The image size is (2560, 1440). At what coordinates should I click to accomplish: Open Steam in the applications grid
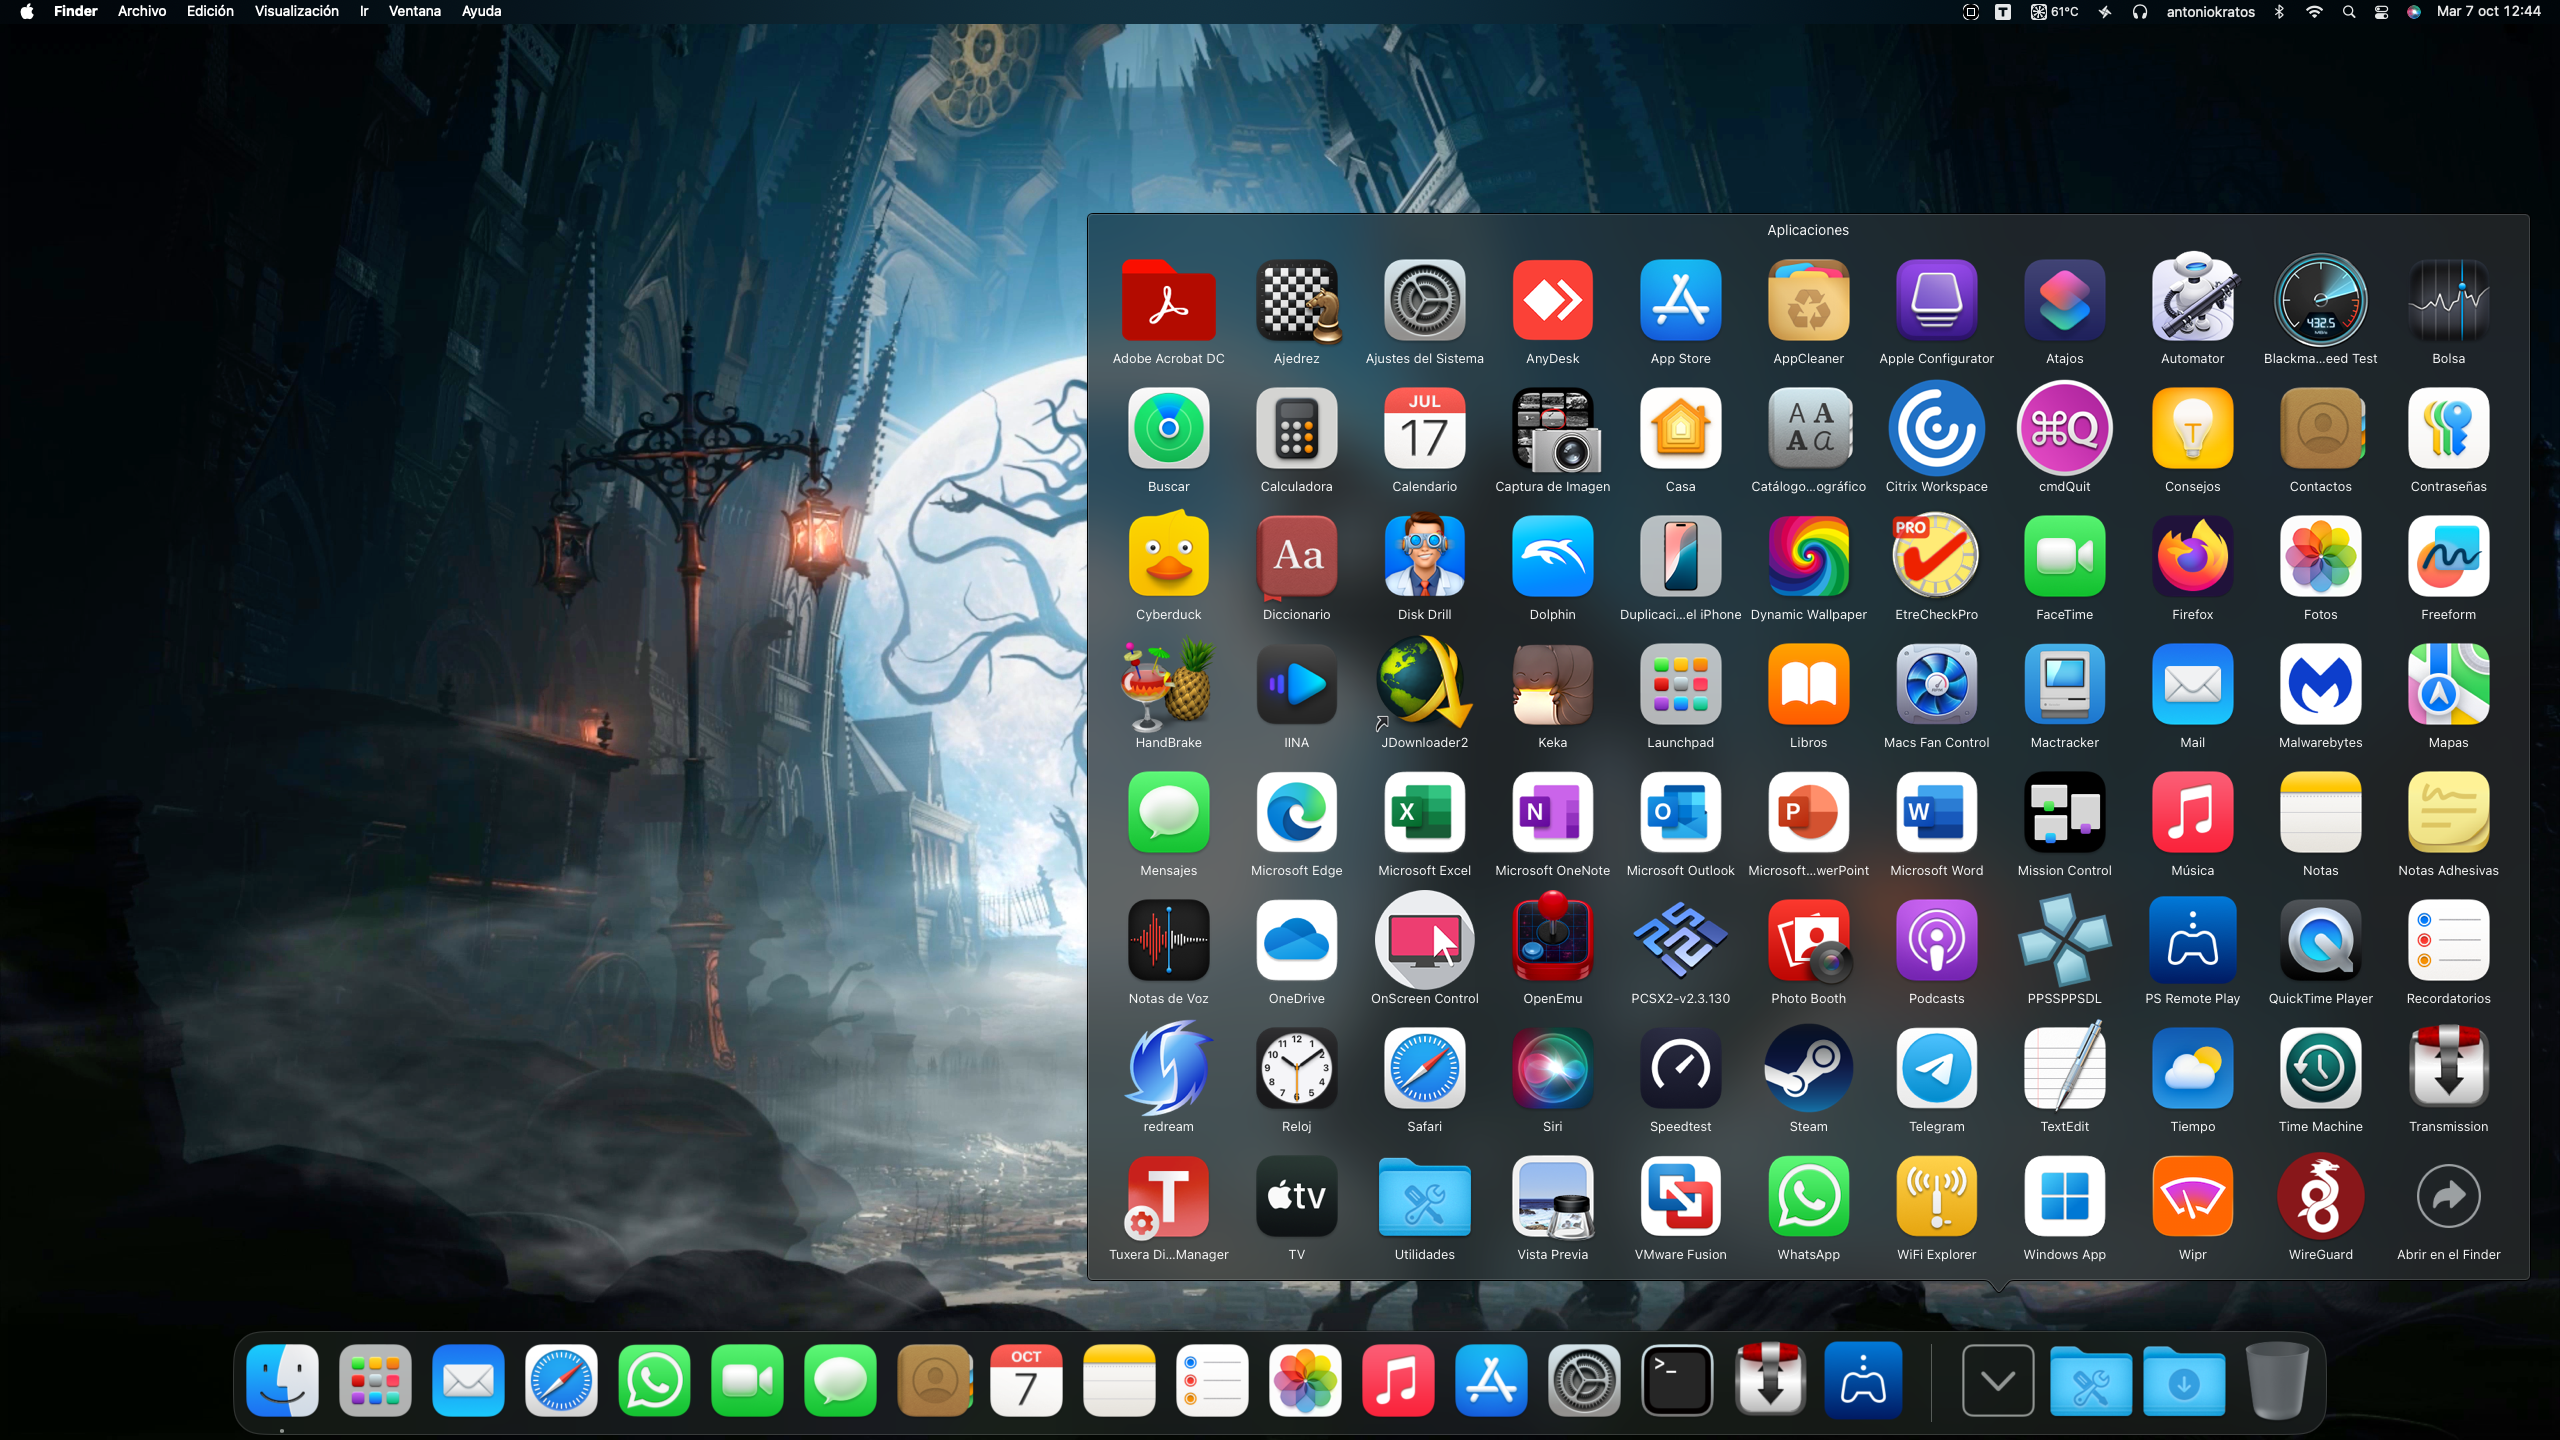coord(1808,1069)
